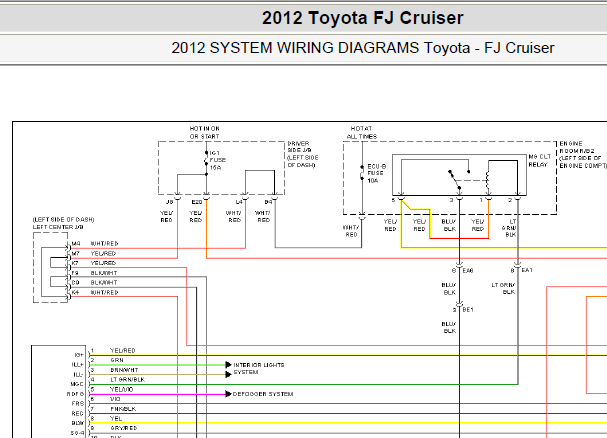Viewport: 607px width, 438px height.
Task: Click the INTERIOR LIGHTS SYSTEM reference
Action: click(259, 368)
